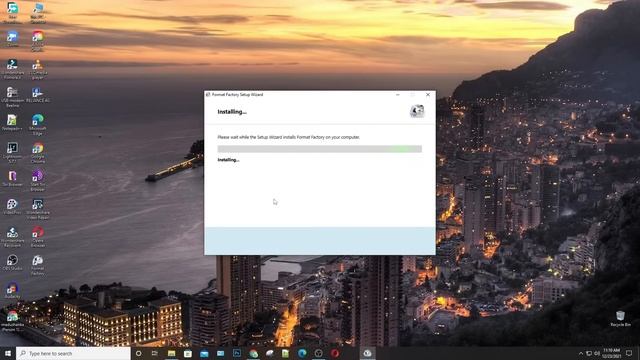Close the Format Factory Setup Wizard
This screenshot has height=360, width=640.
(428, 95)
